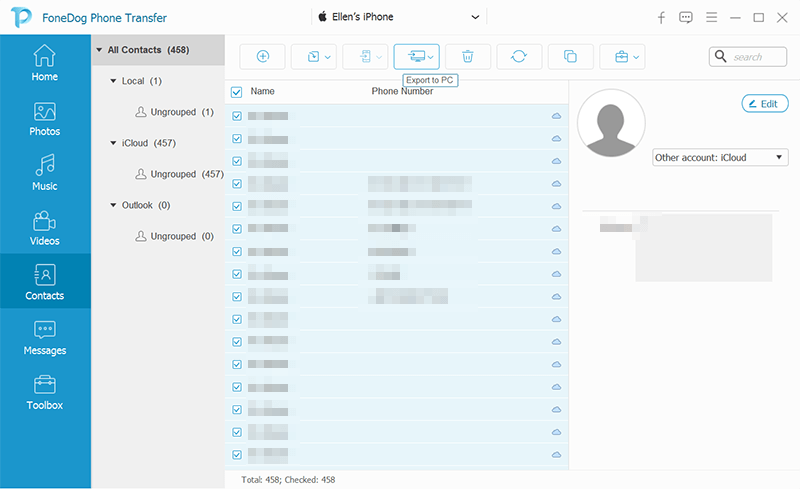The width and height of the screenshot is (800, 489).
Task: Click the FoneDog logo icon
Action: 21,17
